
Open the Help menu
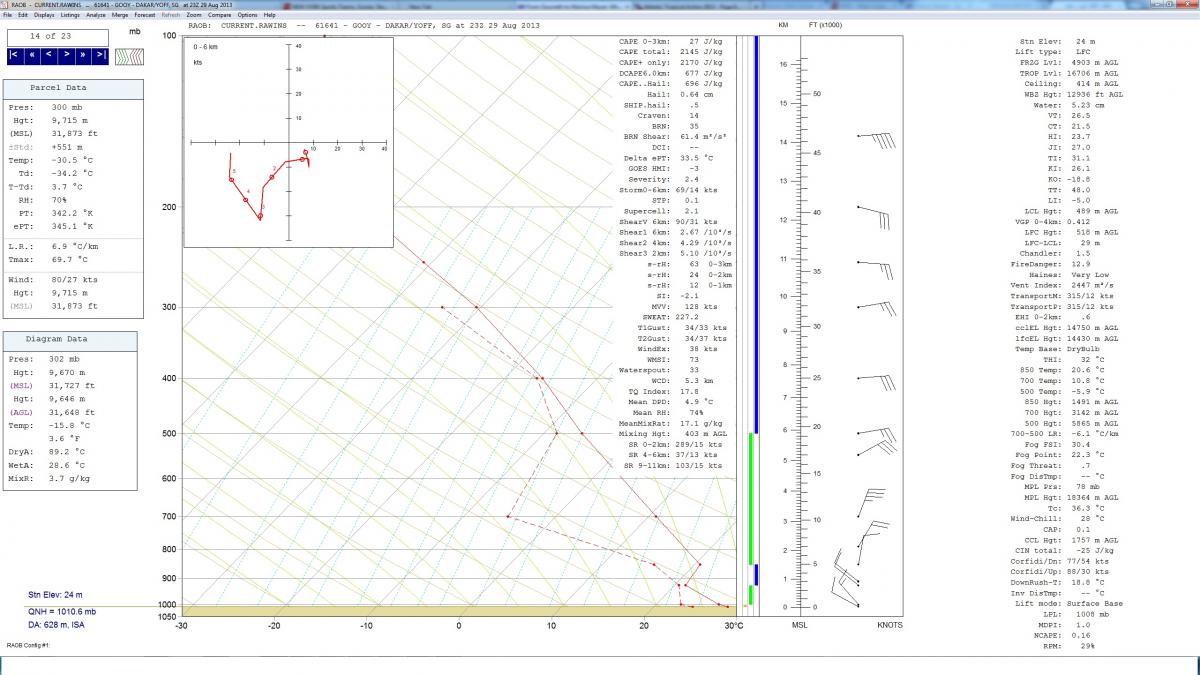click(270, 15)
